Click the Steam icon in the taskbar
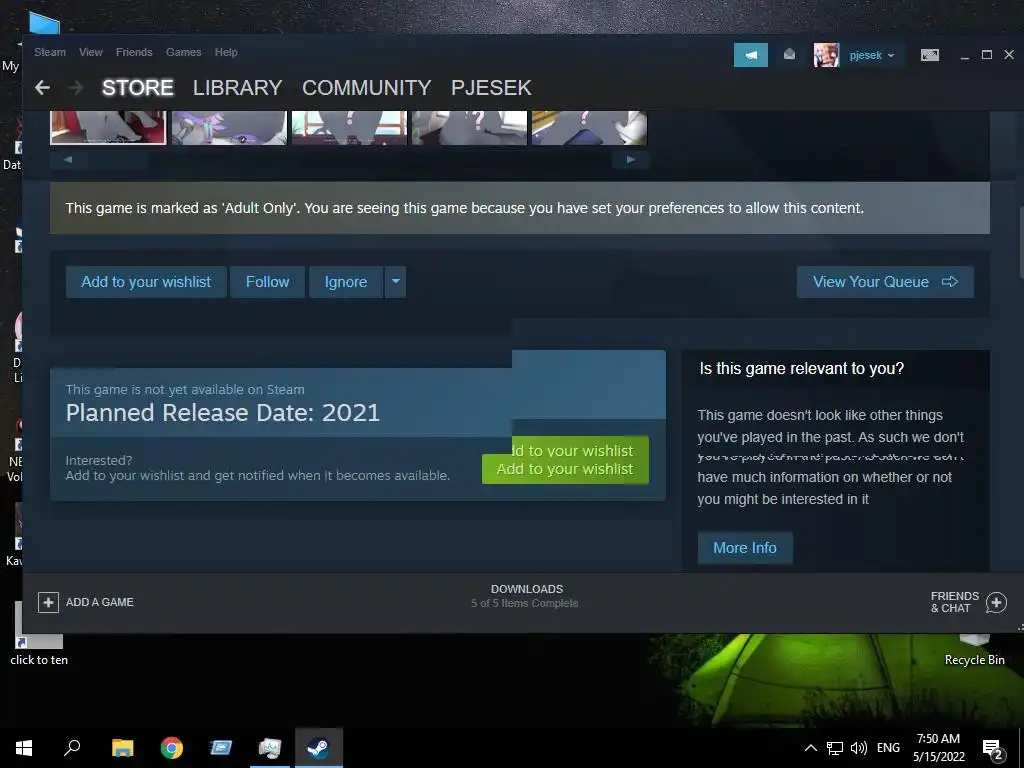 [x=319, y=748]
